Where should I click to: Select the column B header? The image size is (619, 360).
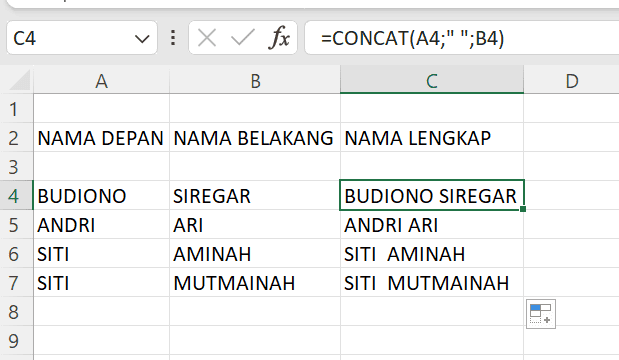255,81
